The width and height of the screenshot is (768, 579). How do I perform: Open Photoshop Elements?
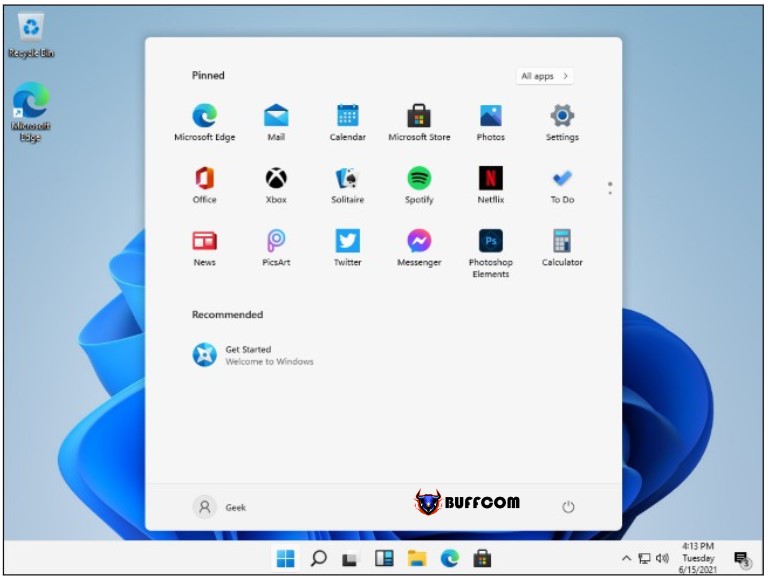[491, 254]
